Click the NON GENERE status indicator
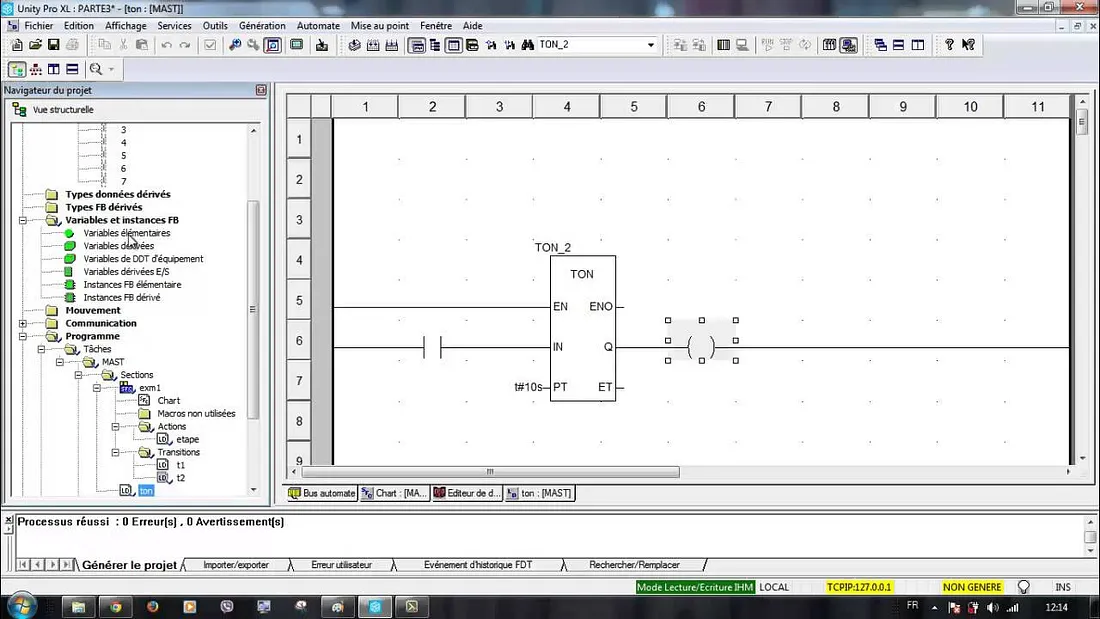The height and width of the screenshot is (619, 1100). click(x=972, y=587)
